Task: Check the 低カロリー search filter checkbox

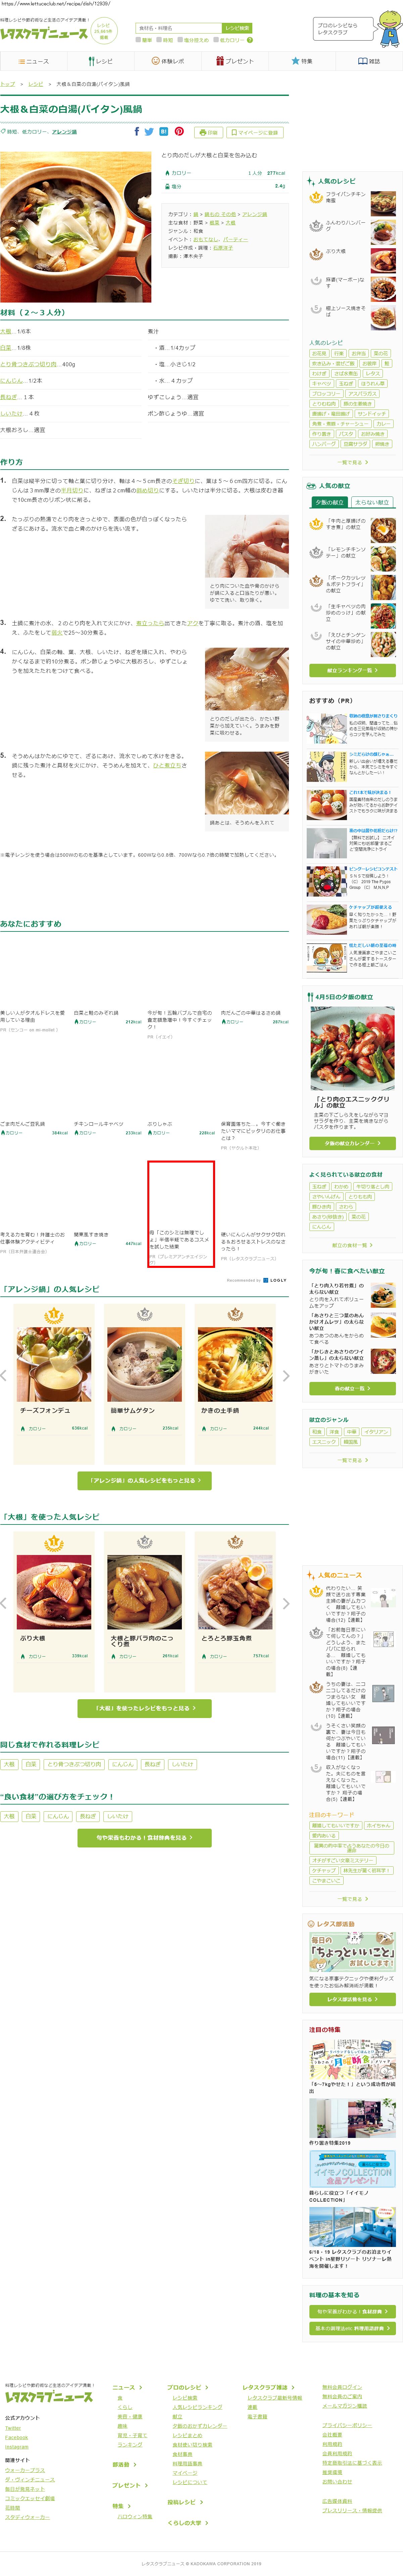Action: [216, 40]
